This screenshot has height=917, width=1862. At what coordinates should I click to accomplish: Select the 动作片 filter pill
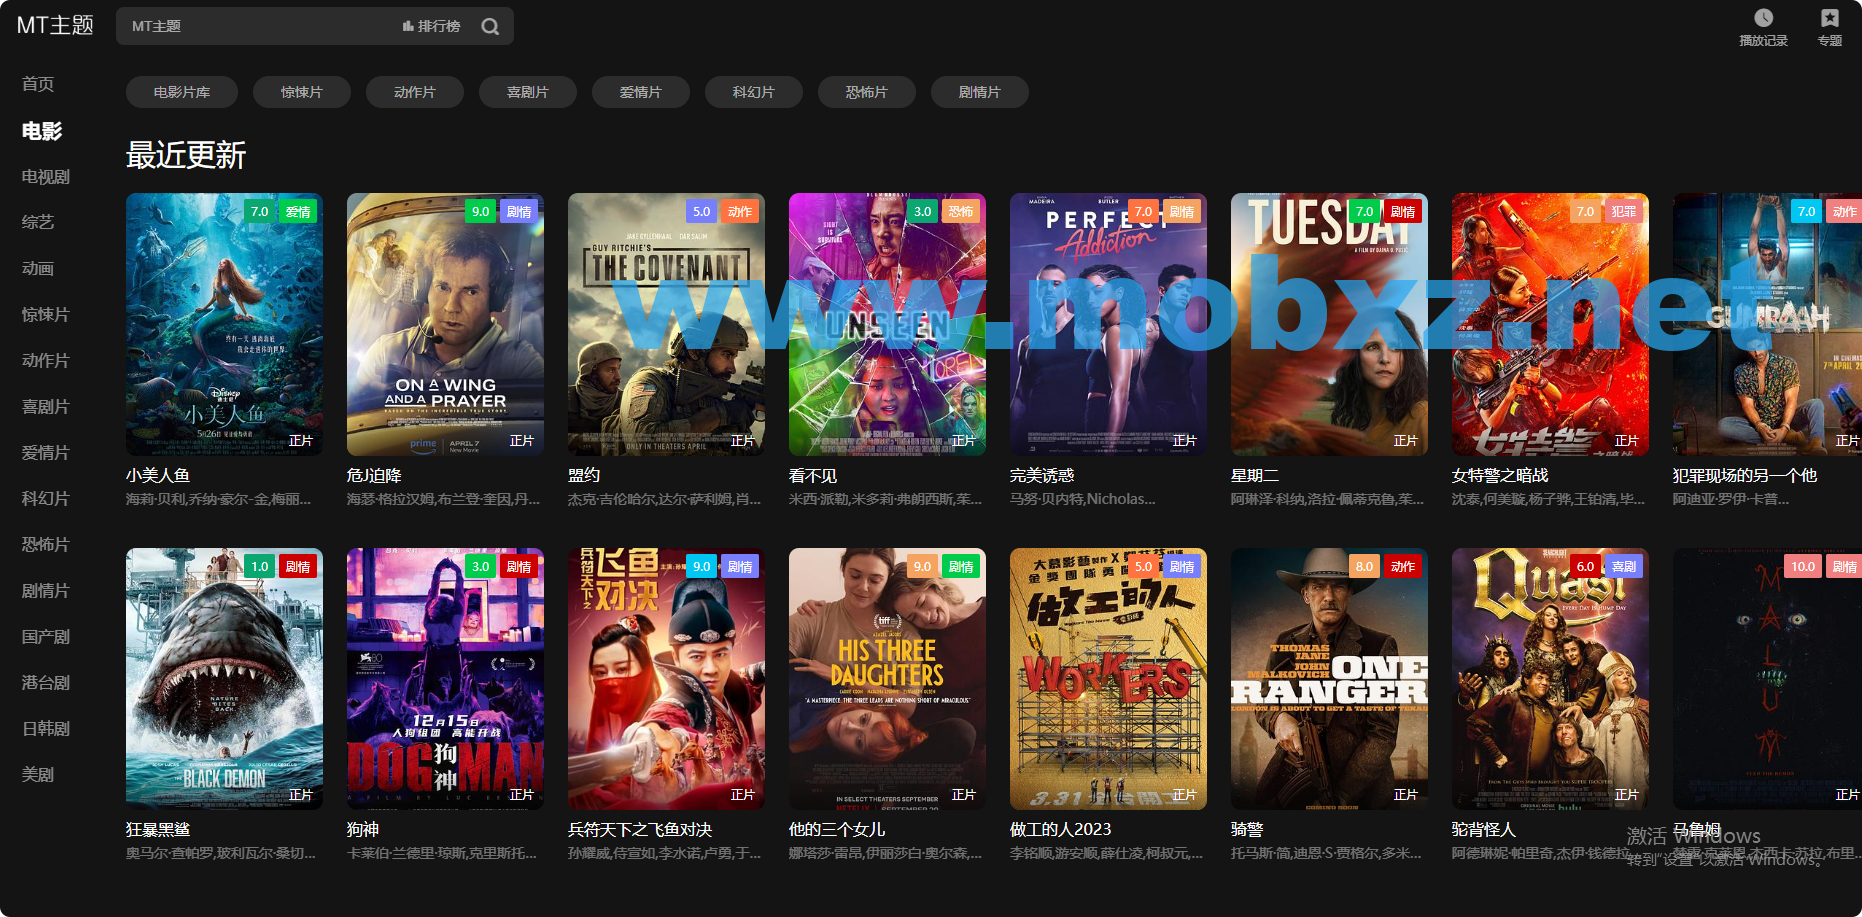coord(415,92)
